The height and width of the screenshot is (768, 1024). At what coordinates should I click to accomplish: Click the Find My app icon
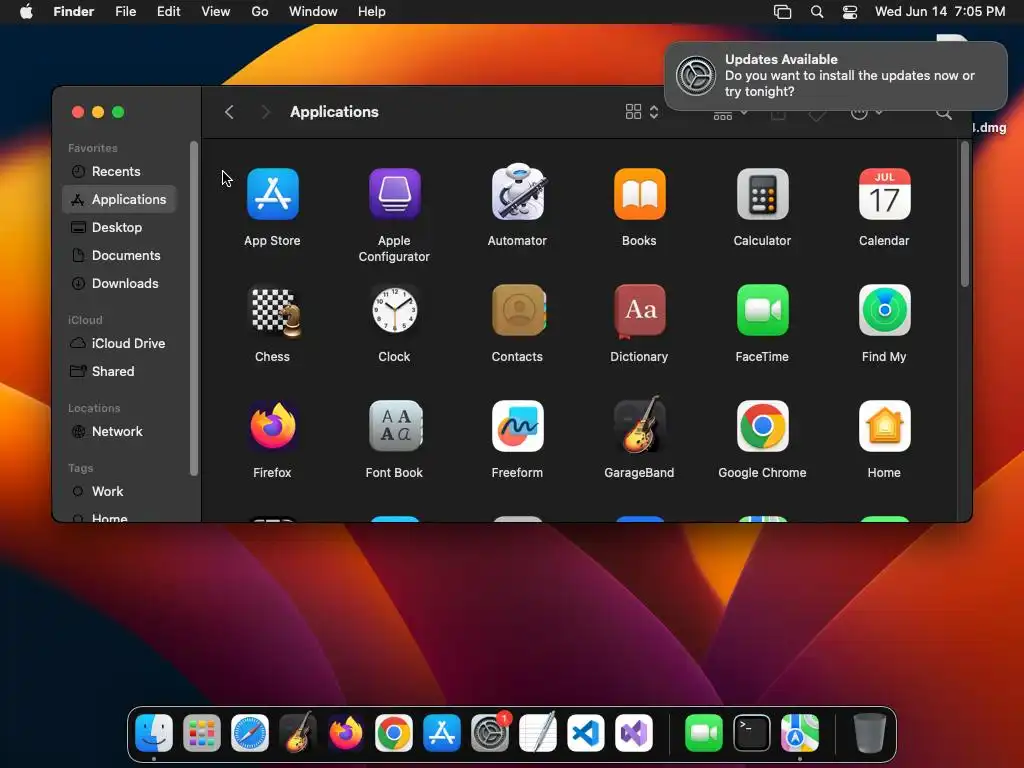coord(884,310)
